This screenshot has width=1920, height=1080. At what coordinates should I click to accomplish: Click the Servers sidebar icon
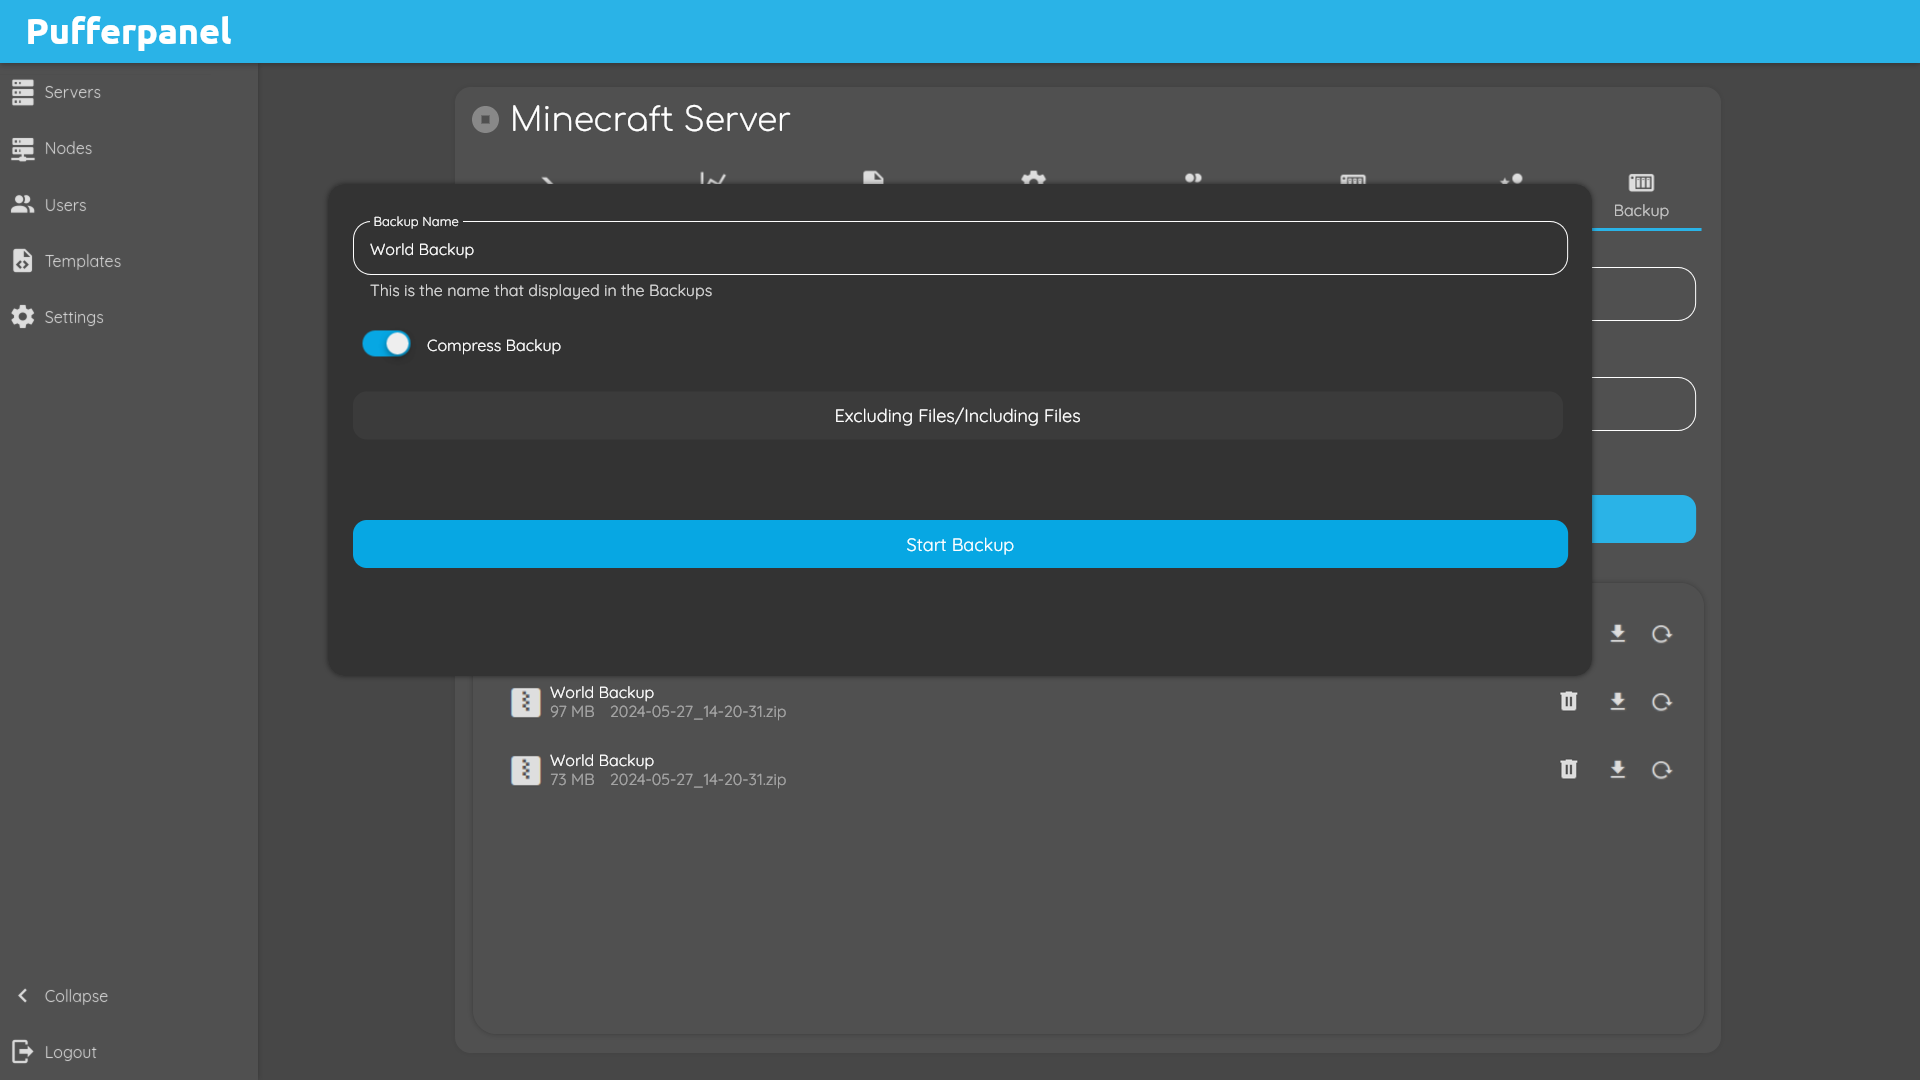point(23,92)
